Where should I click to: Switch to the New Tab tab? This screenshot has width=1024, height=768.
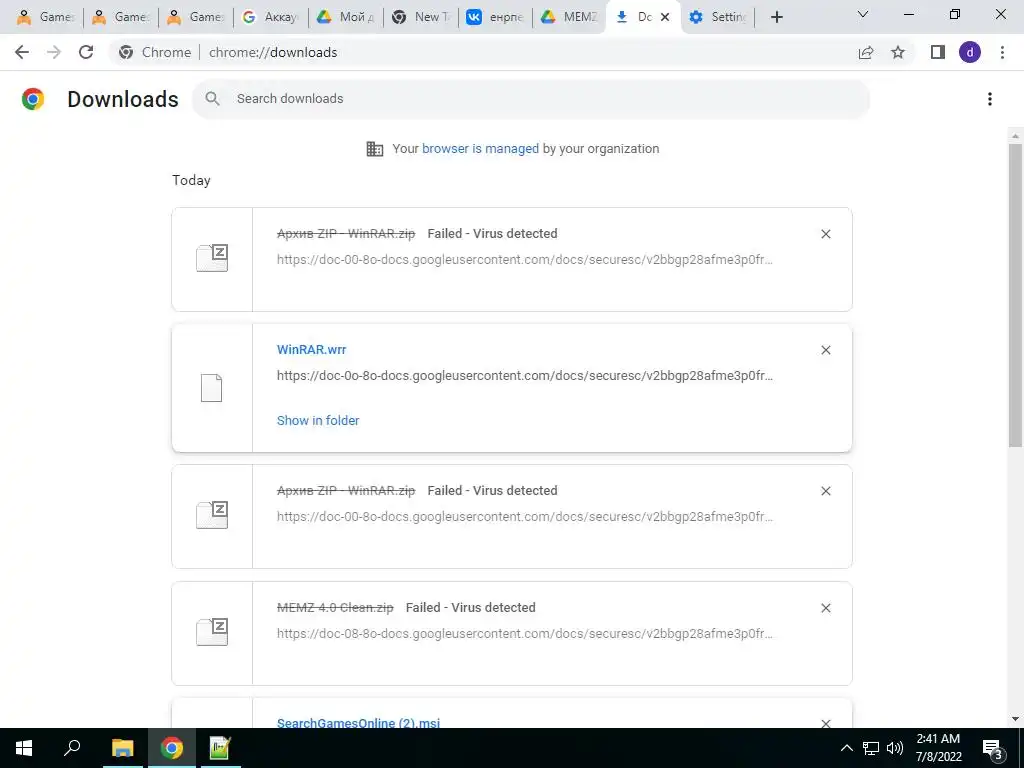(421, 17)
